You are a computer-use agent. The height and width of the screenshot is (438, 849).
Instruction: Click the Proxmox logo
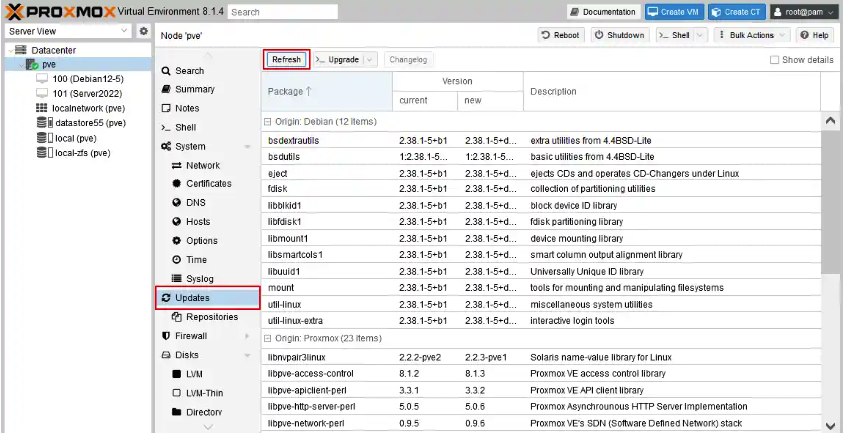click(x=60, y=11)
